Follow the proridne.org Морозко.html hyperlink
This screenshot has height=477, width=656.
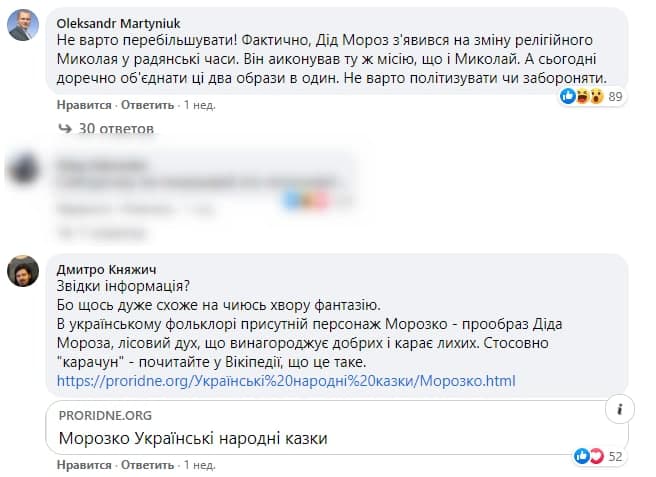[x=285, y=381]
